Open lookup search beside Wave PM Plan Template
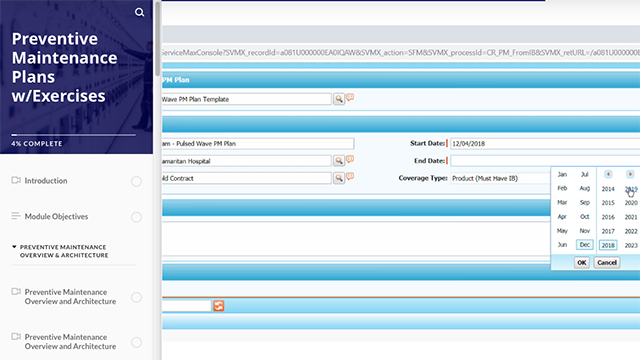Screen dimensions: 640x360 click(x=339, y=99)
